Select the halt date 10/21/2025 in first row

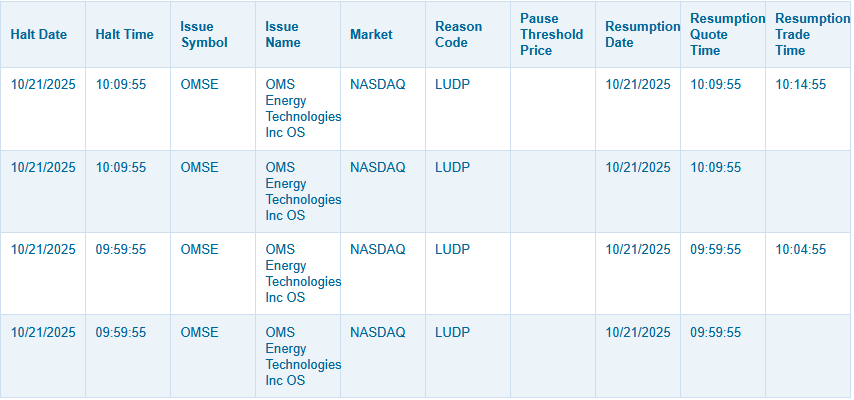click(x=43, y=85)
